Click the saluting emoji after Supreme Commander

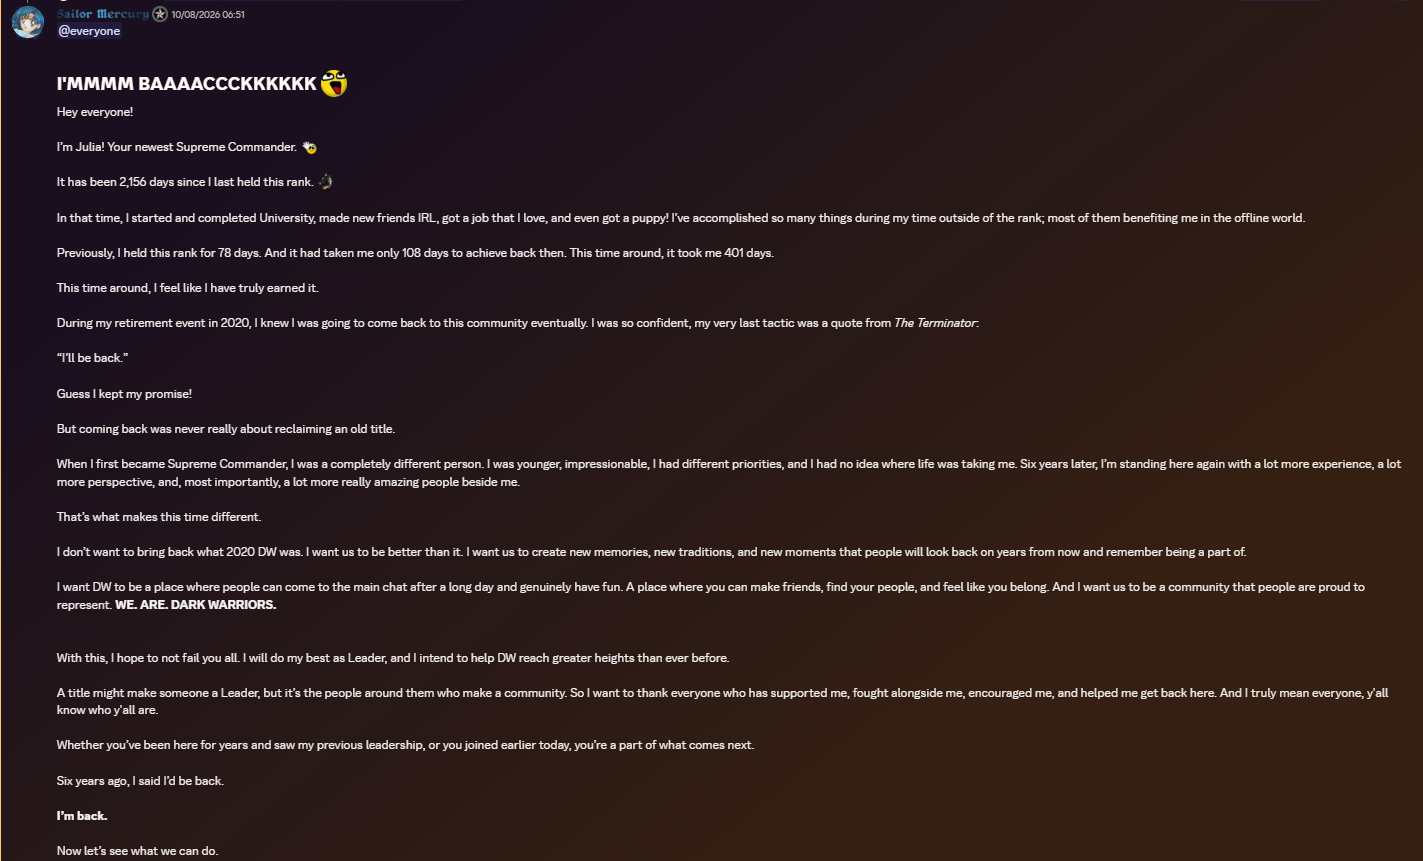310,147
